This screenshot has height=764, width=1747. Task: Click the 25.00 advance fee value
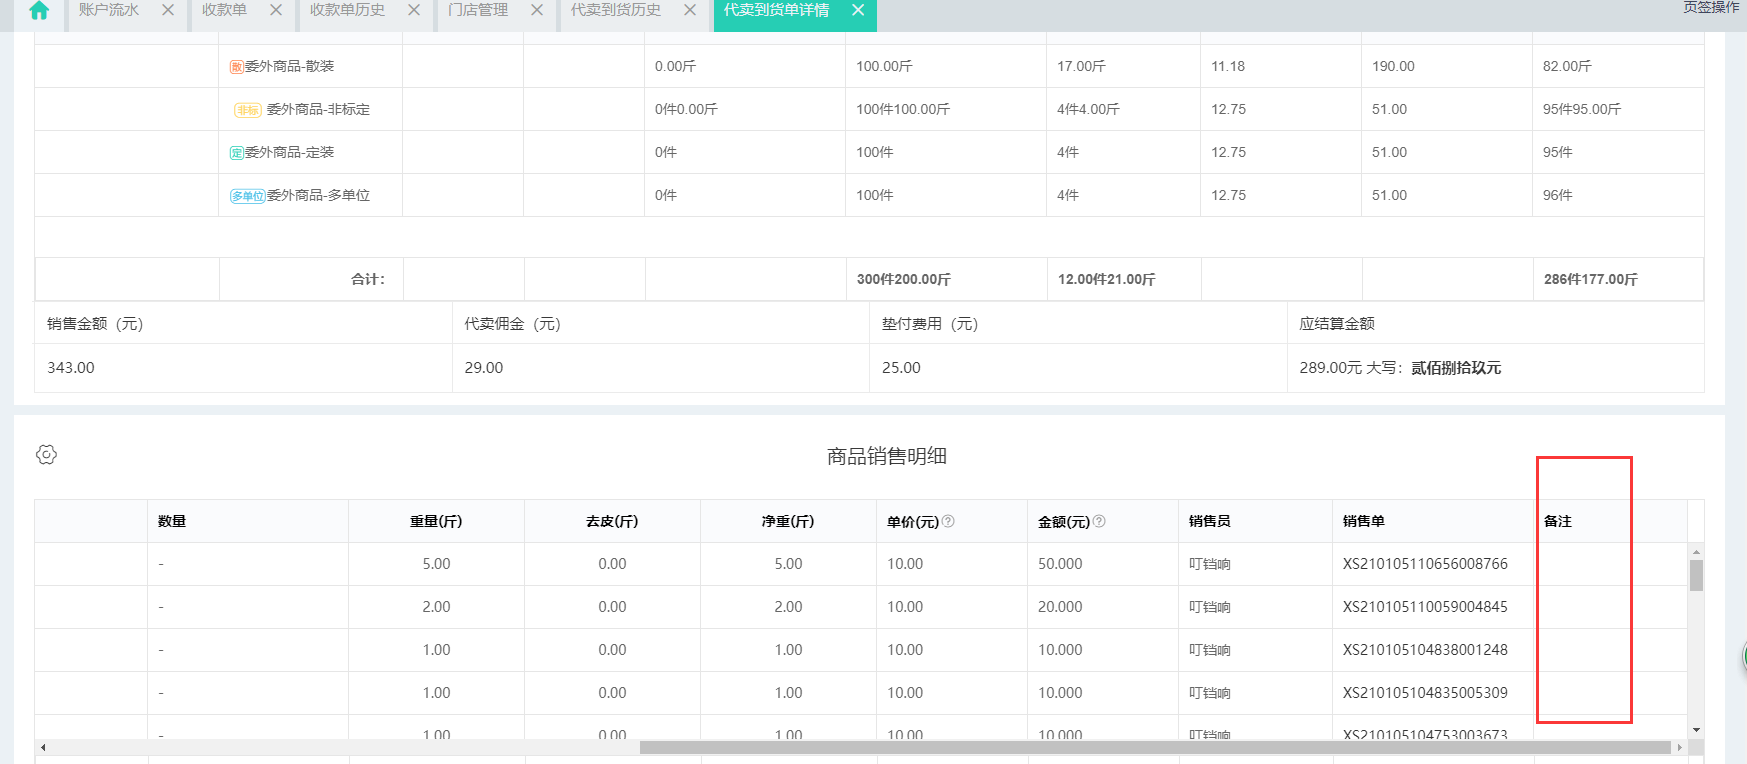(901, 368)
